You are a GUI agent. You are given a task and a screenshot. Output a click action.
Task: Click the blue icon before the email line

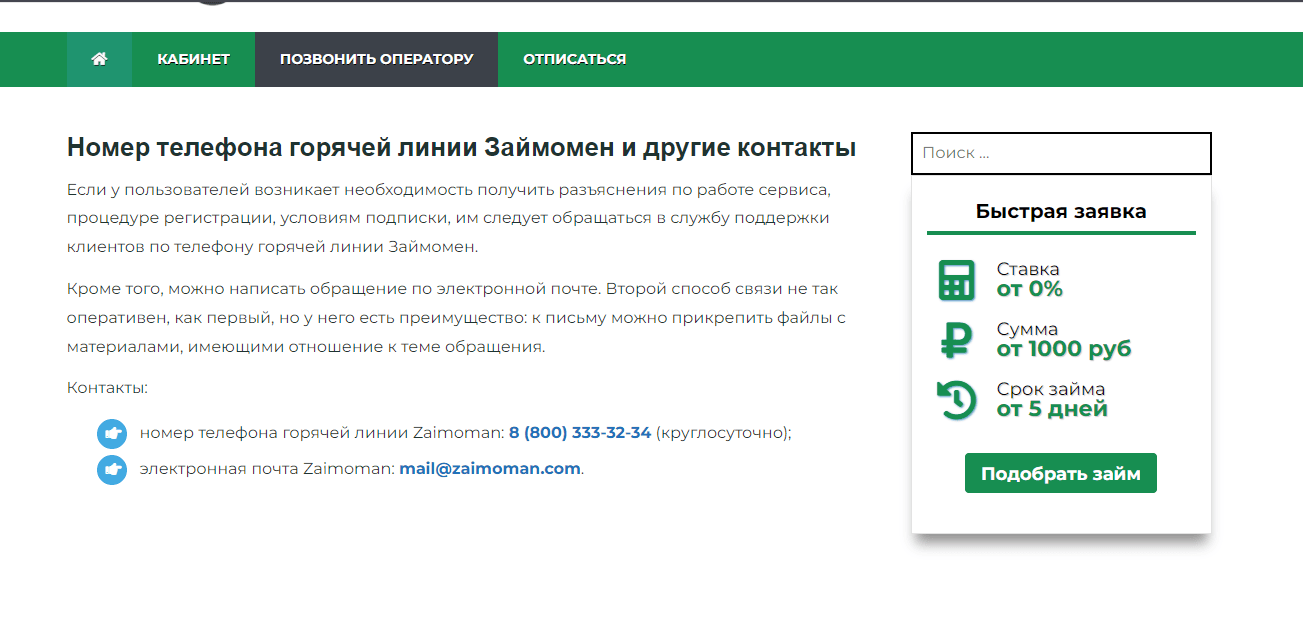coord(112,466)
